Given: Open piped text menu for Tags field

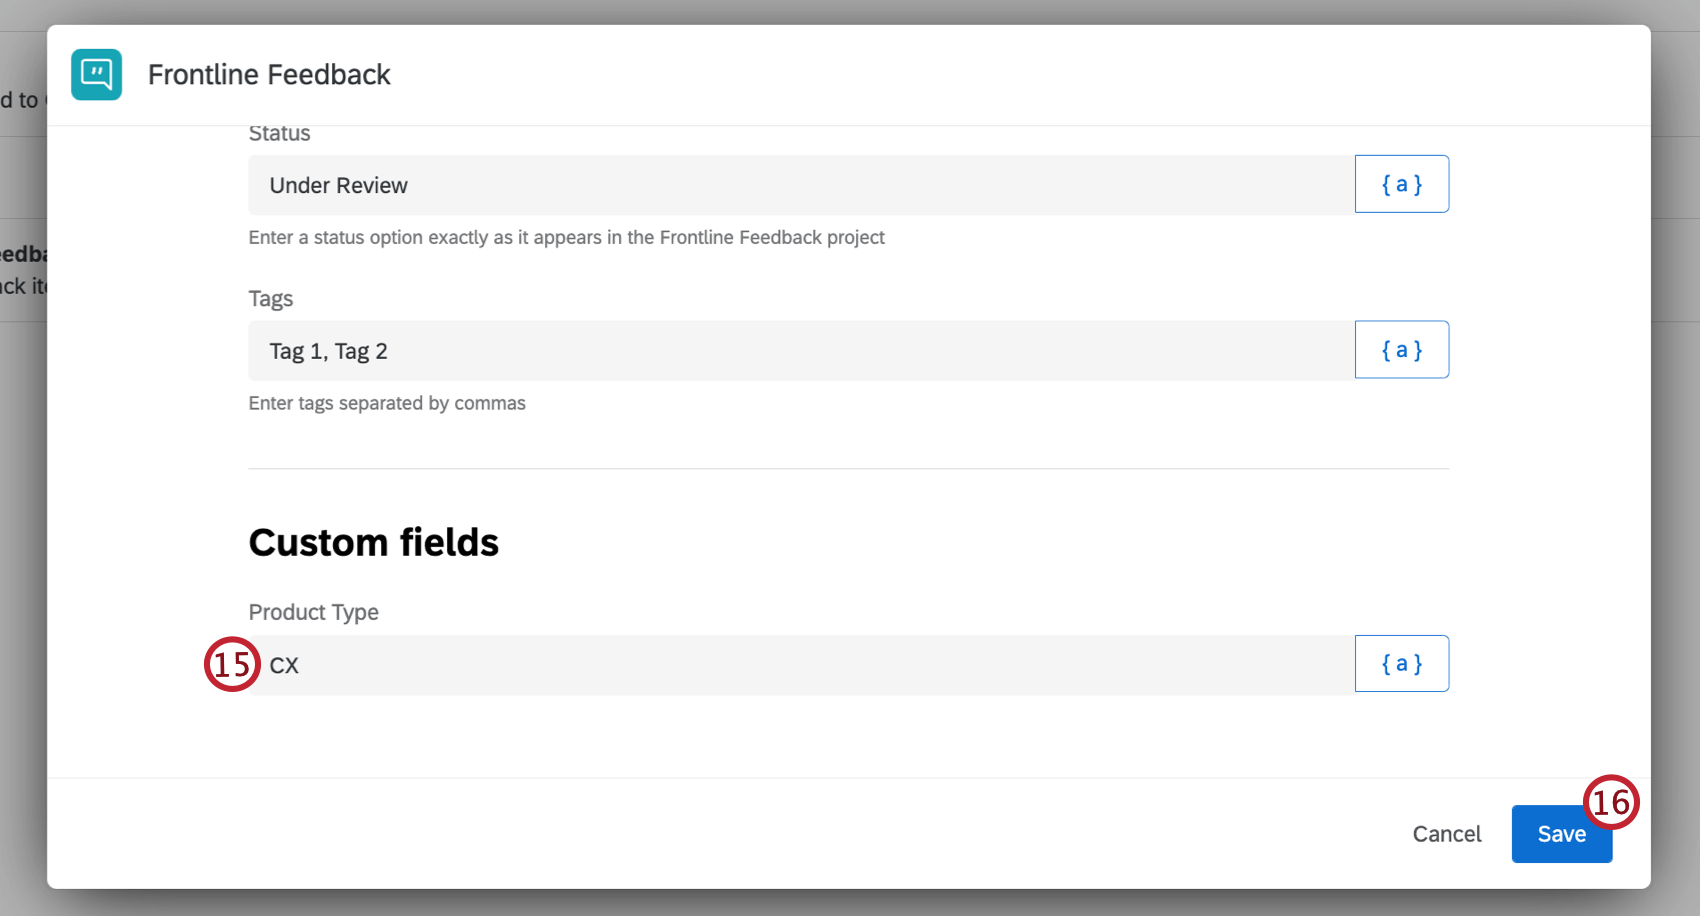Looking at the screenshot, I should 1401,350.
